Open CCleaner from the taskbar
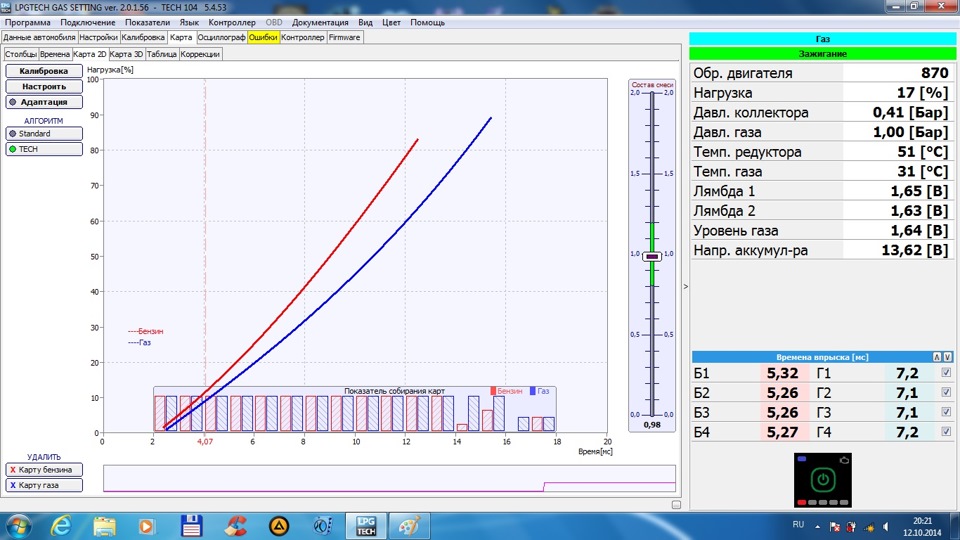 pos(235,526)
